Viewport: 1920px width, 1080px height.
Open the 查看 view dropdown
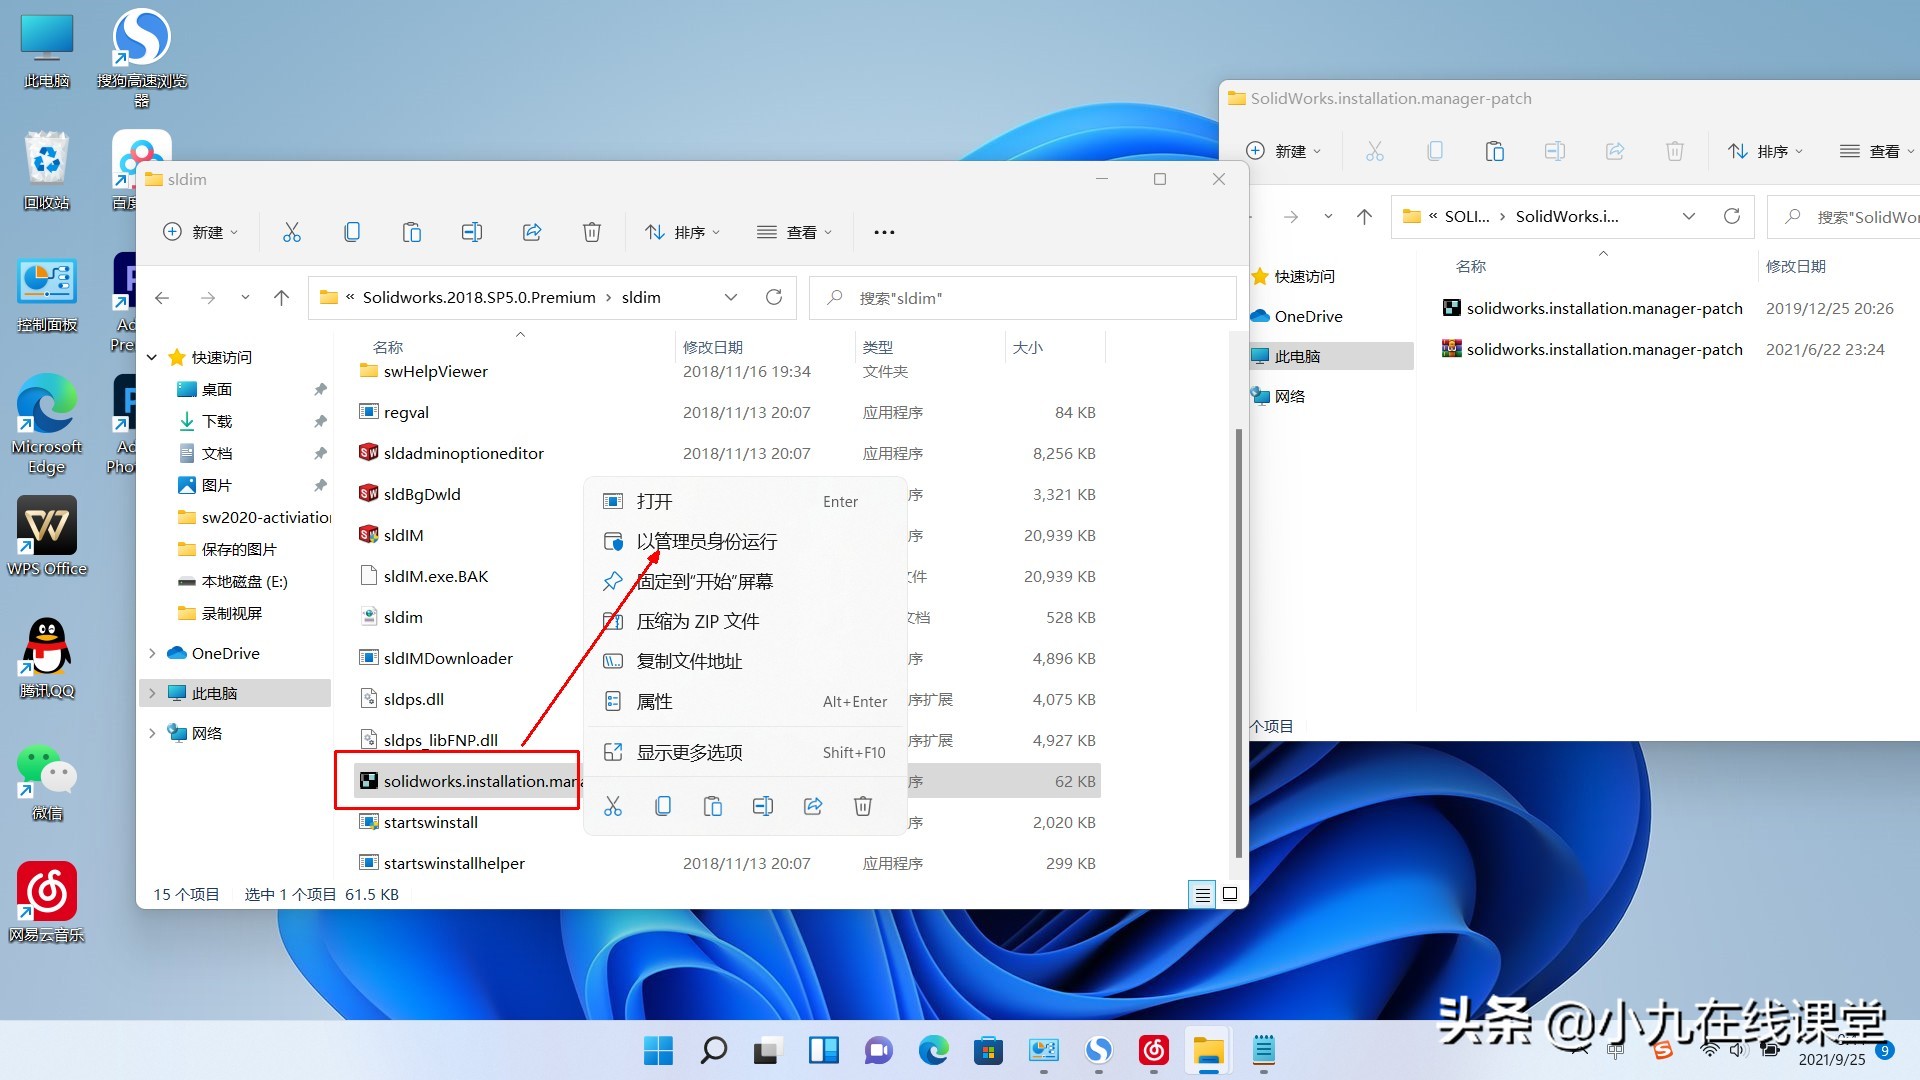(x=795, y=231)
